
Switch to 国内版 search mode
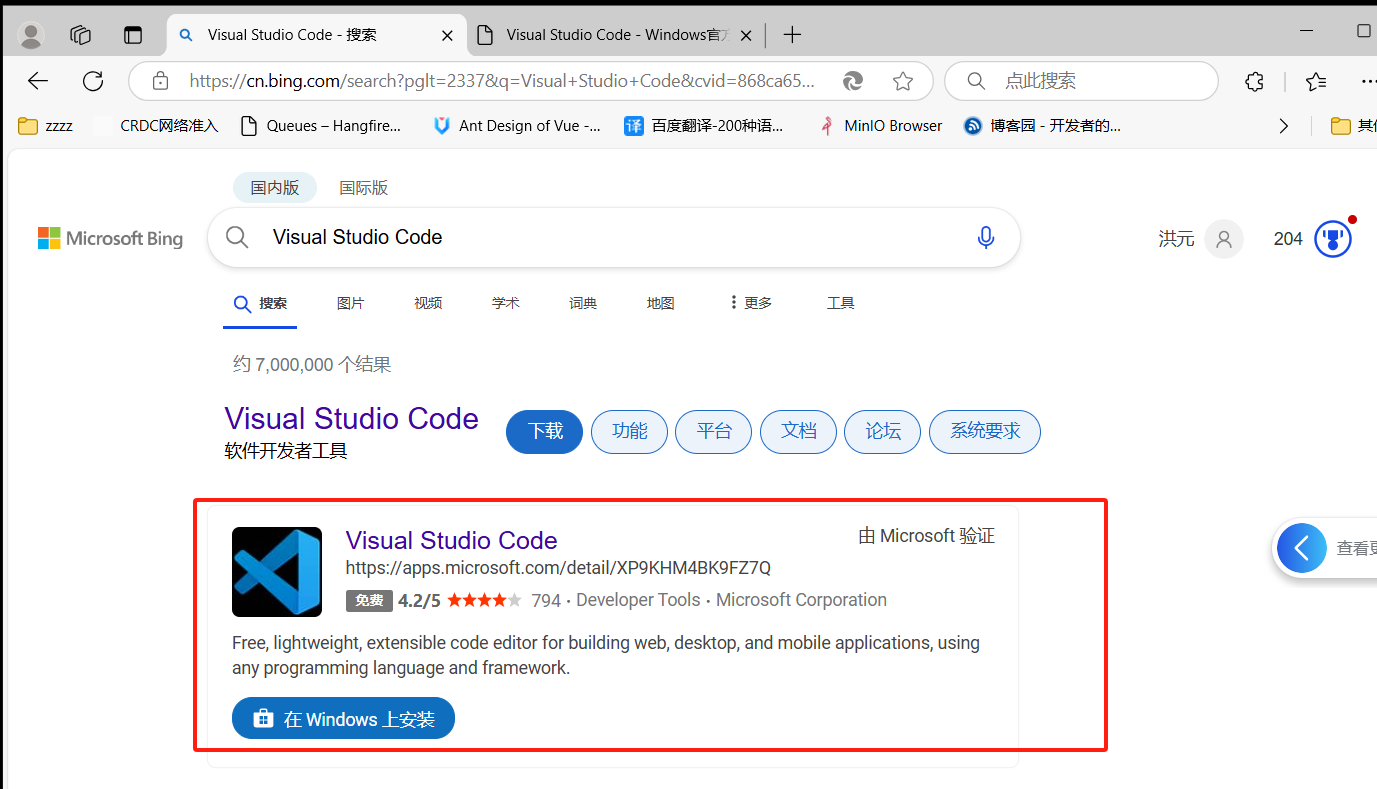[x=275, y=188]
